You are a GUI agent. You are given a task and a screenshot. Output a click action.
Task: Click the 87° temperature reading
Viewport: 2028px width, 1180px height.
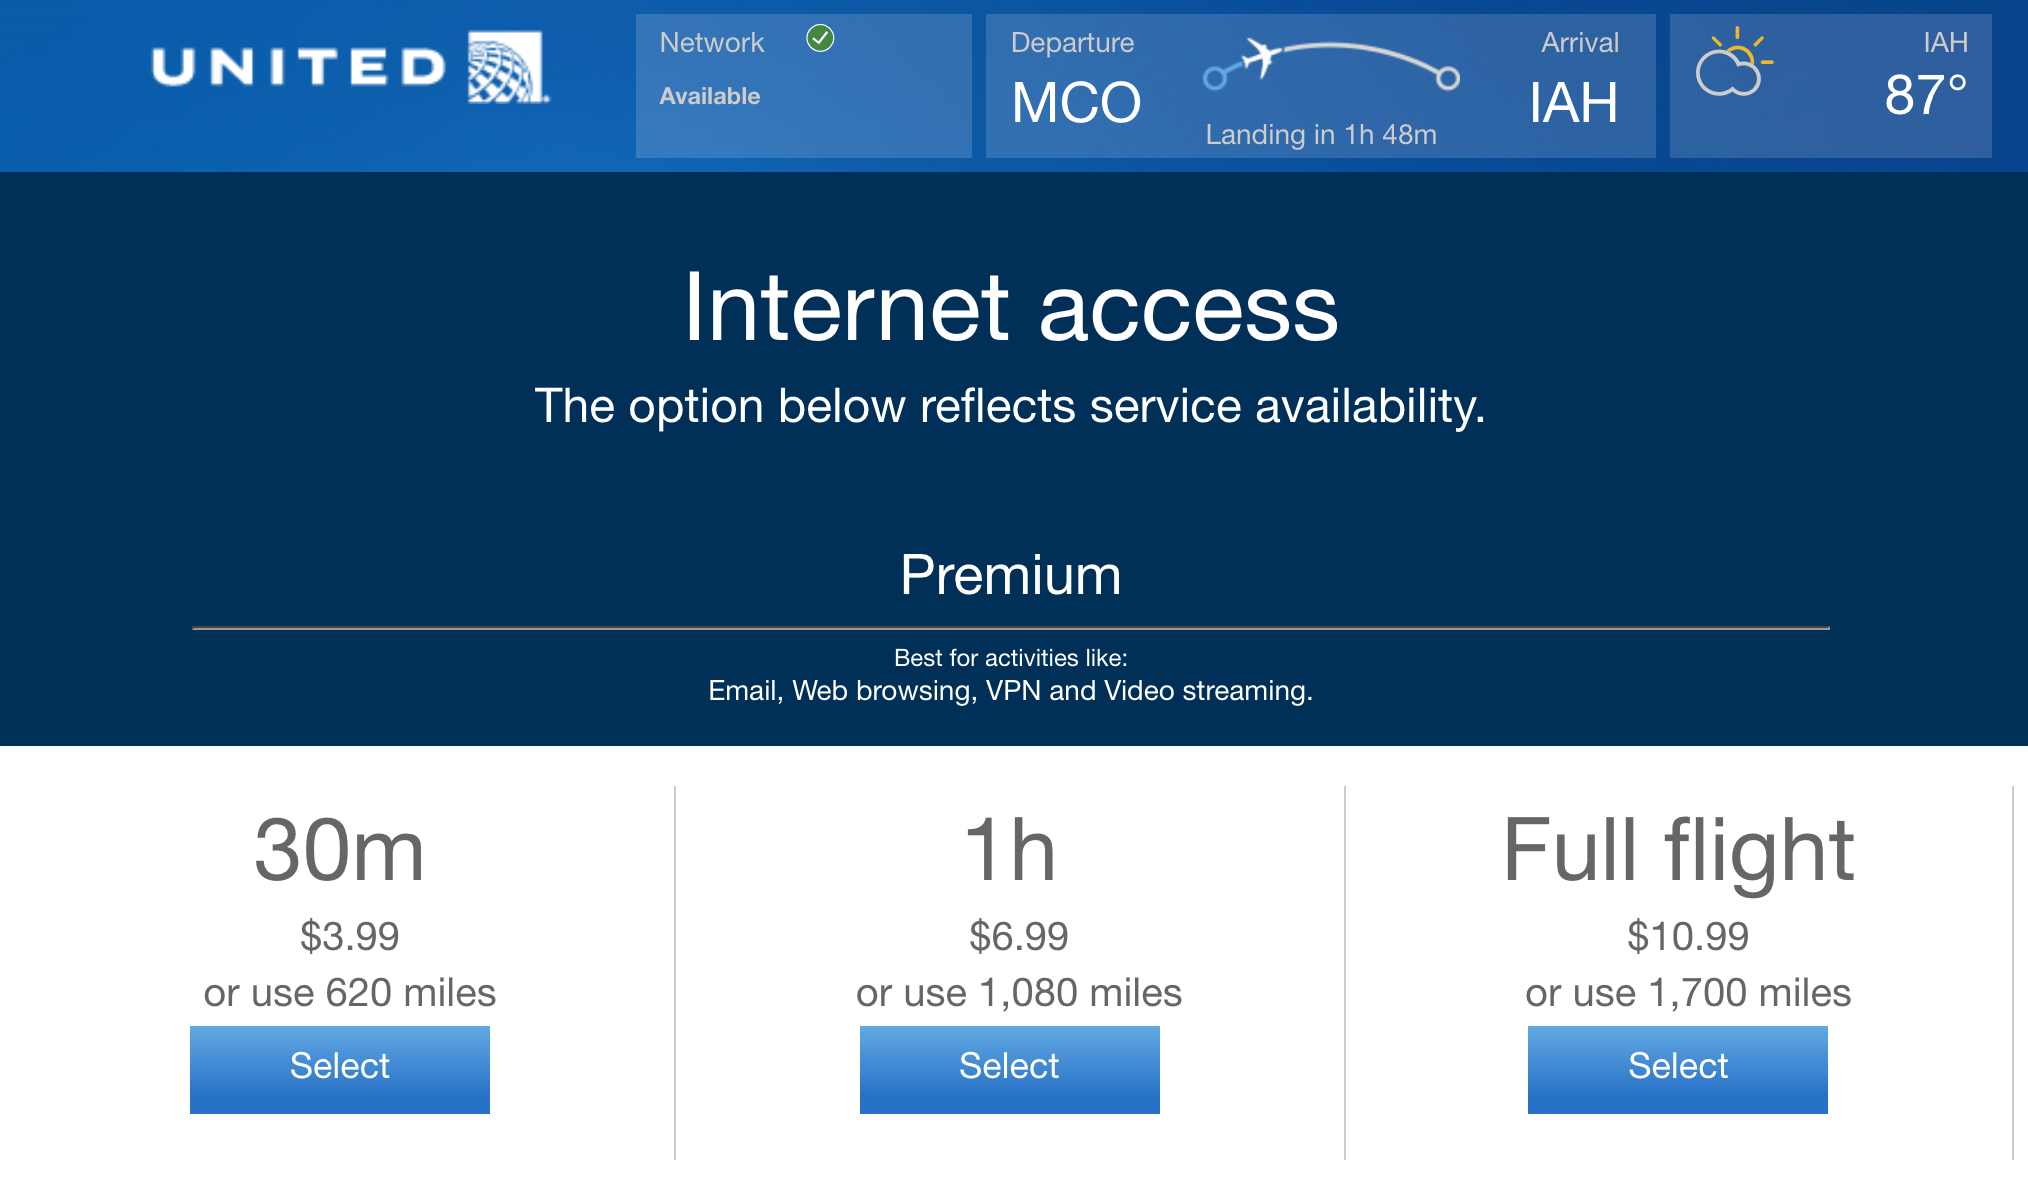[1924, 96]
